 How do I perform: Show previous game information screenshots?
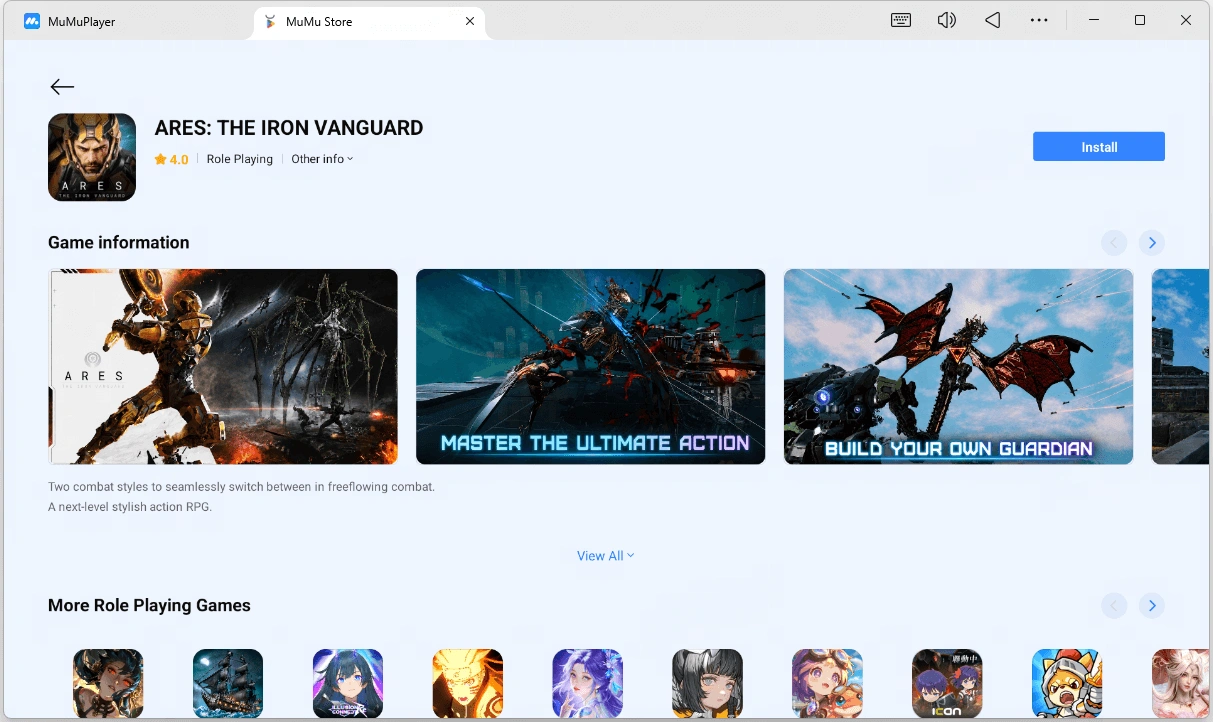1114,243
